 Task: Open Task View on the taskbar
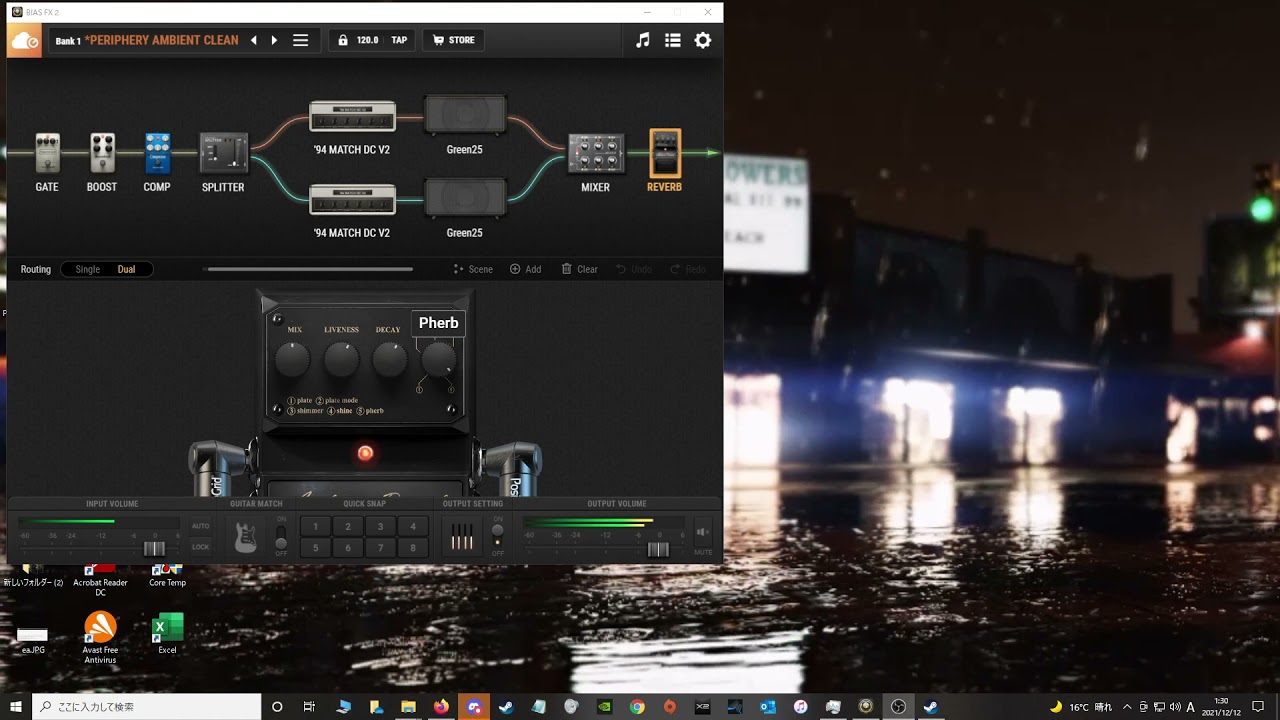pyautogui.click(x=310, y=707)
